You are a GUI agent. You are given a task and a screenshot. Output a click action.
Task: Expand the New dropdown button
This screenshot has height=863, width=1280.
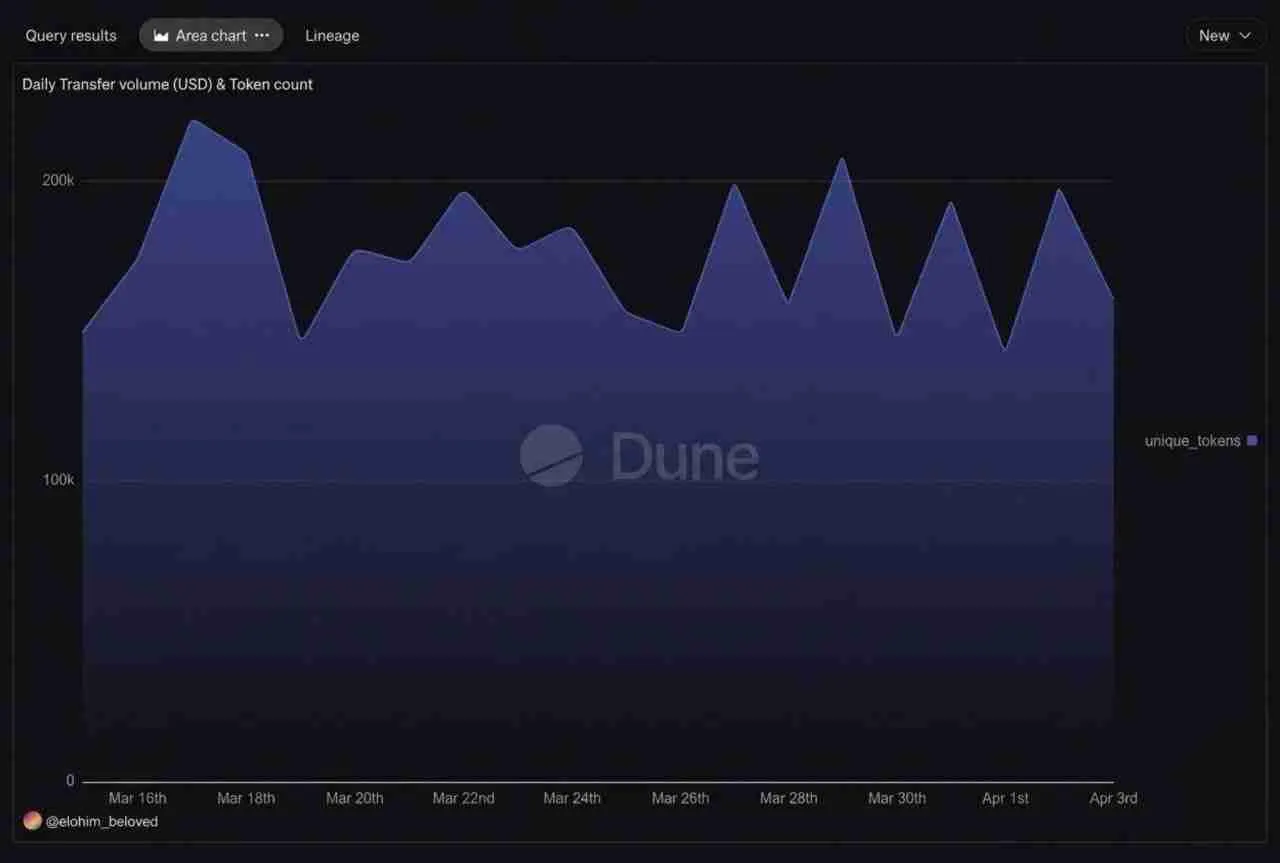click(1225, 35)
